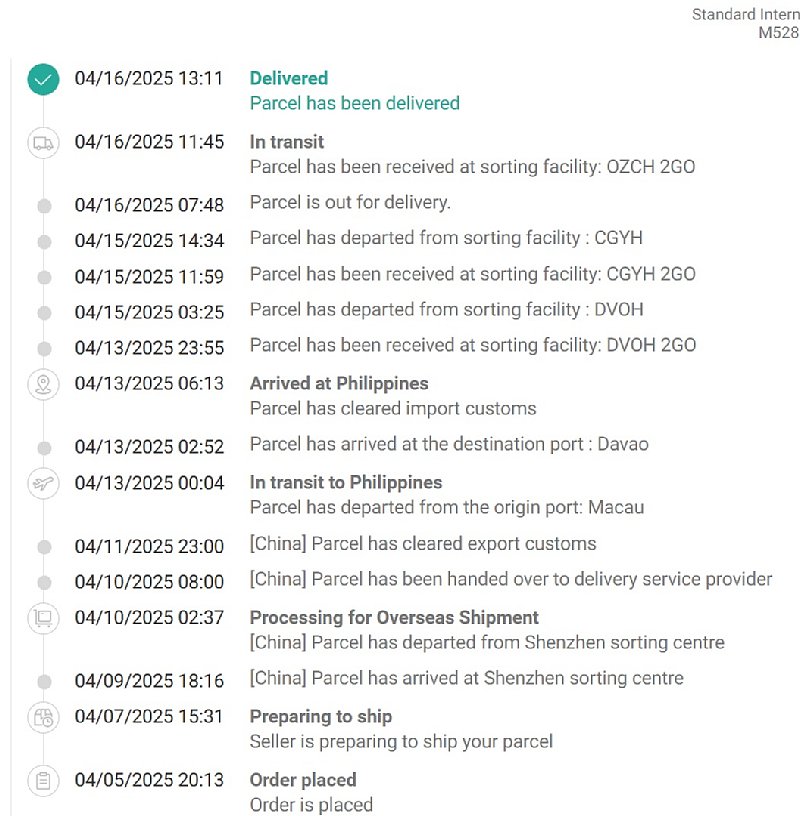Screen dimensions: 800x816
Task: Click the Arrived at Philippines location pin icon
Action: pos(43,385)
